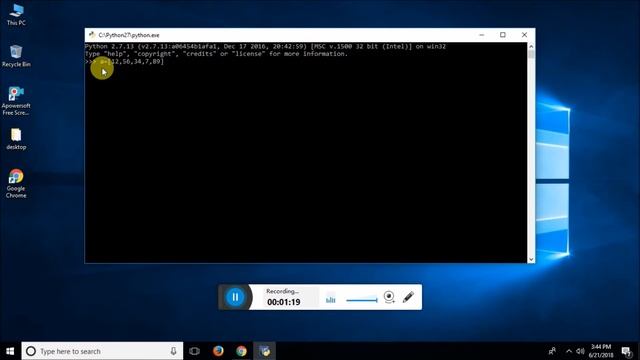Open recorder audio levels icon
This screenshot has width=640, height=360.
click(330, 299)
